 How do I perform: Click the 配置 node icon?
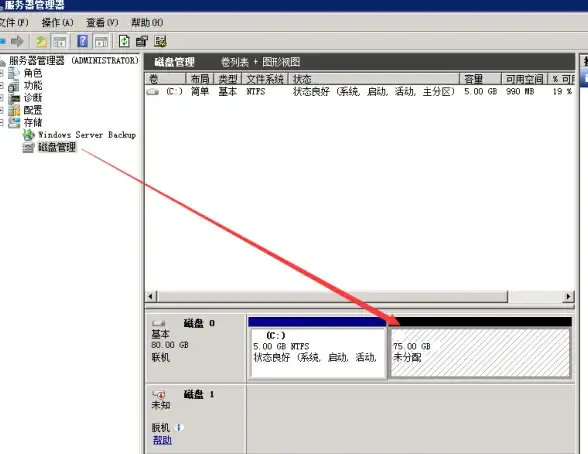pos(14,110)
